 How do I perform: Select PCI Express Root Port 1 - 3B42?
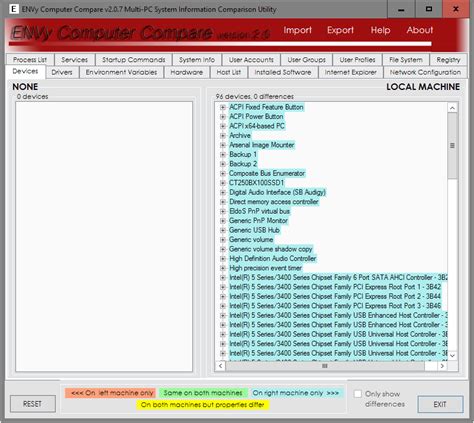coord(335,287)
